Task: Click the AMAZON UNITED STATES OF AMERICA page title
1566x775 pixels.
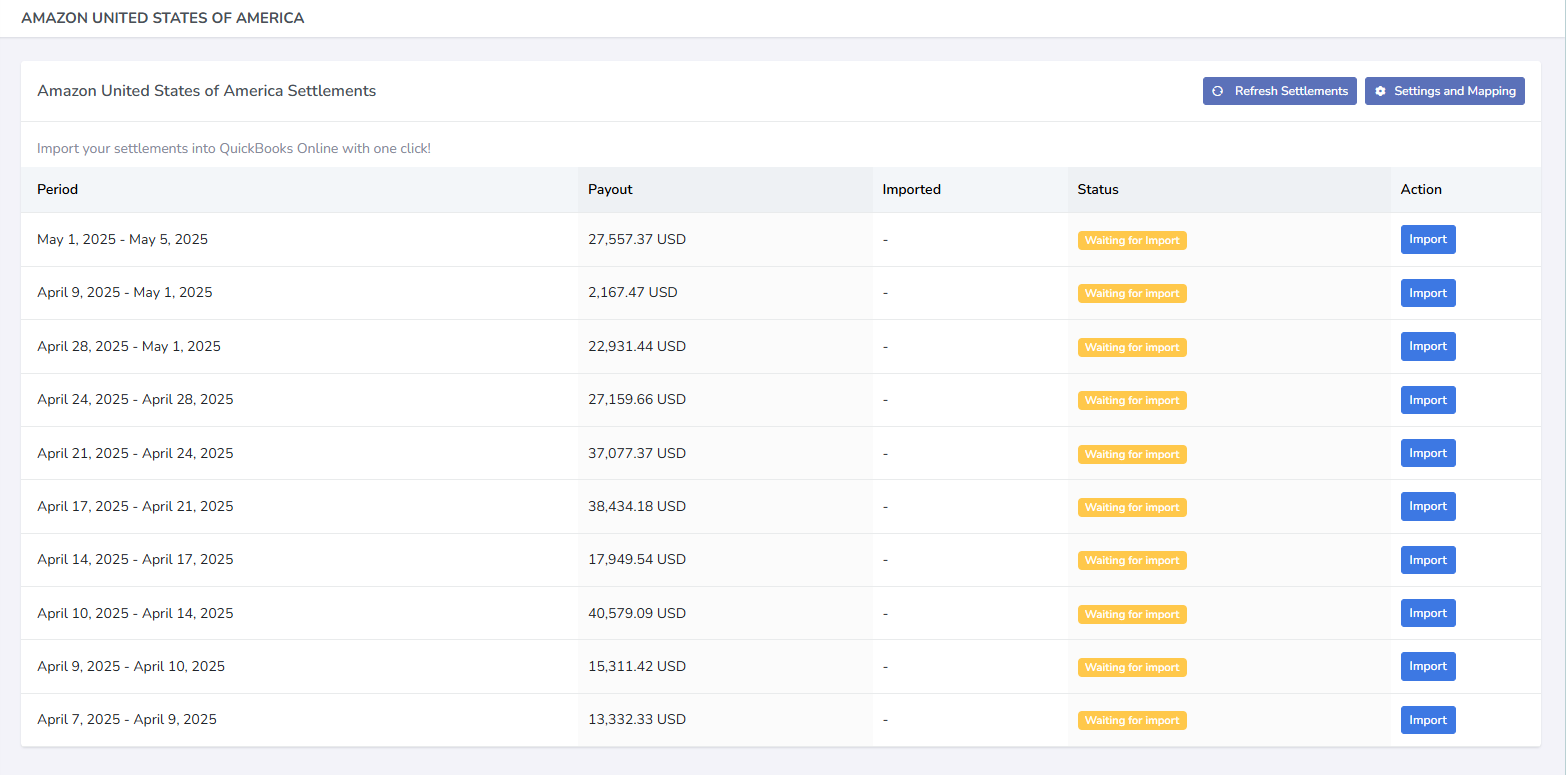Action: point(163,18)
